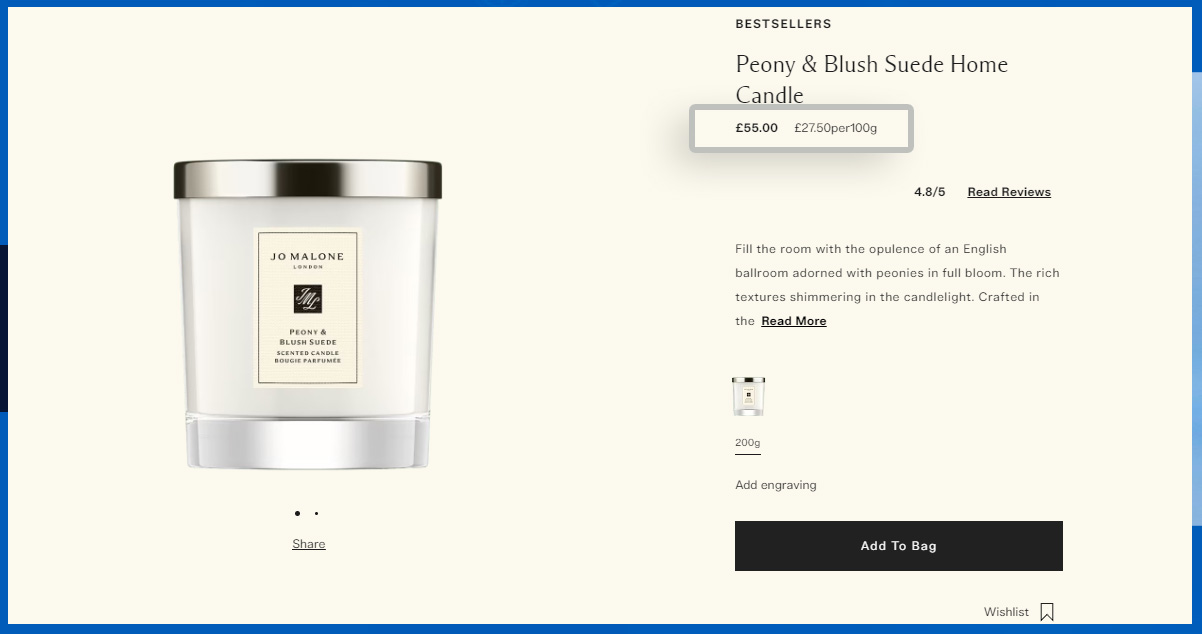Image resolution: width=1202 pixels, height=634 pixels.
Task: Click the BESTSELLERS category label
Action: 783,24
